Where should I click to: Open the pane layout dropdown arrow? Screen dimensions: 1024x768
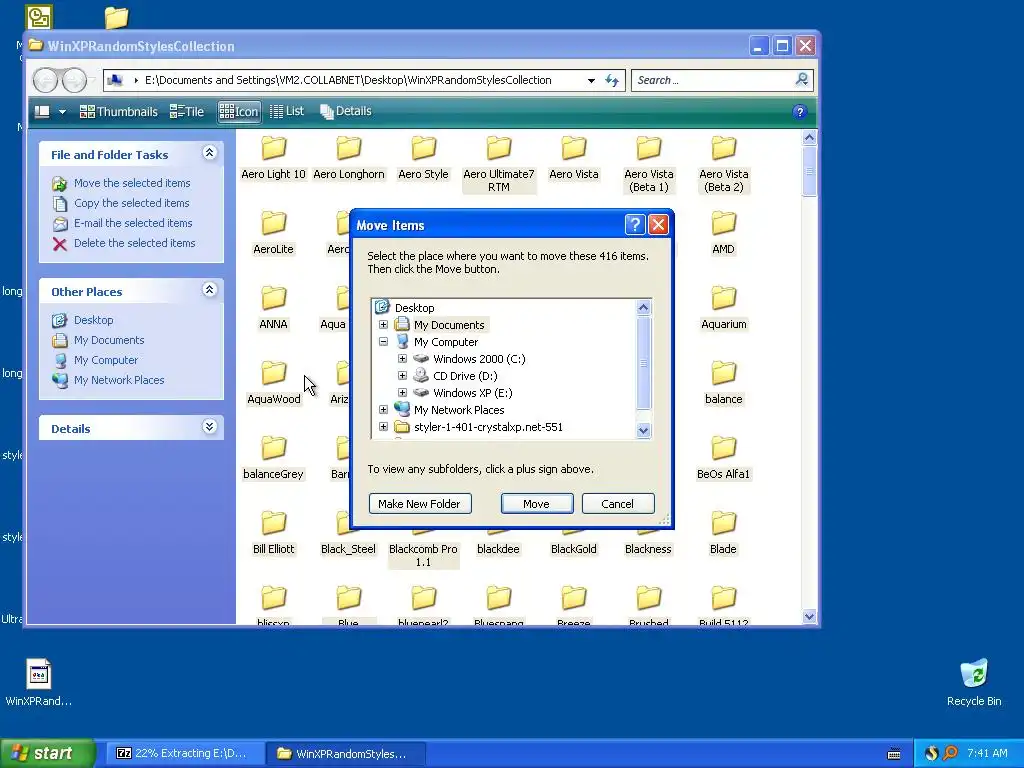(x=62, y=112)
